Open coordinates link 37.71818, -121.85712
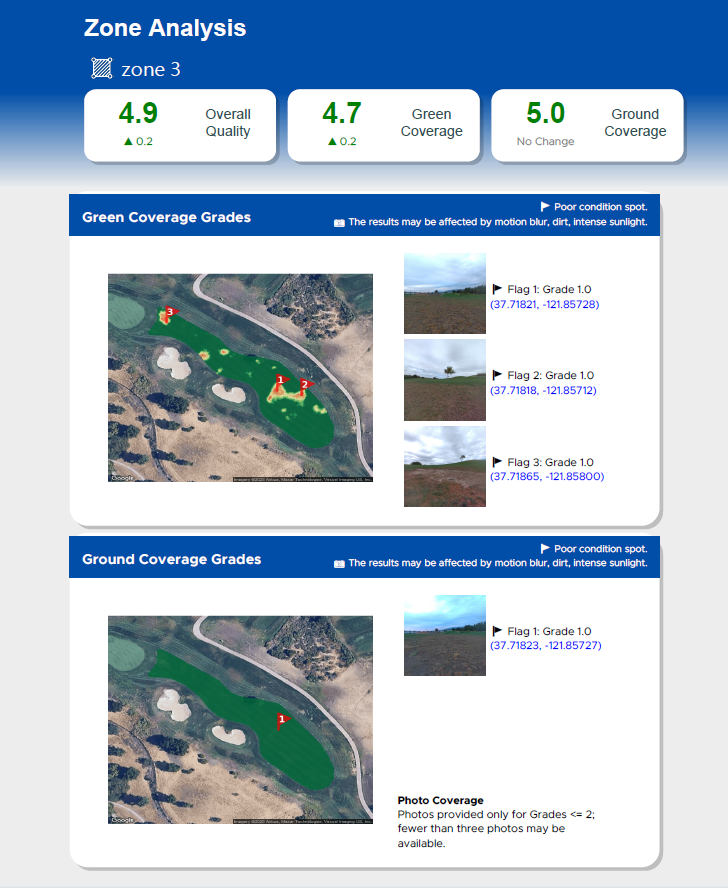728x888 pixels. [543, 390]
